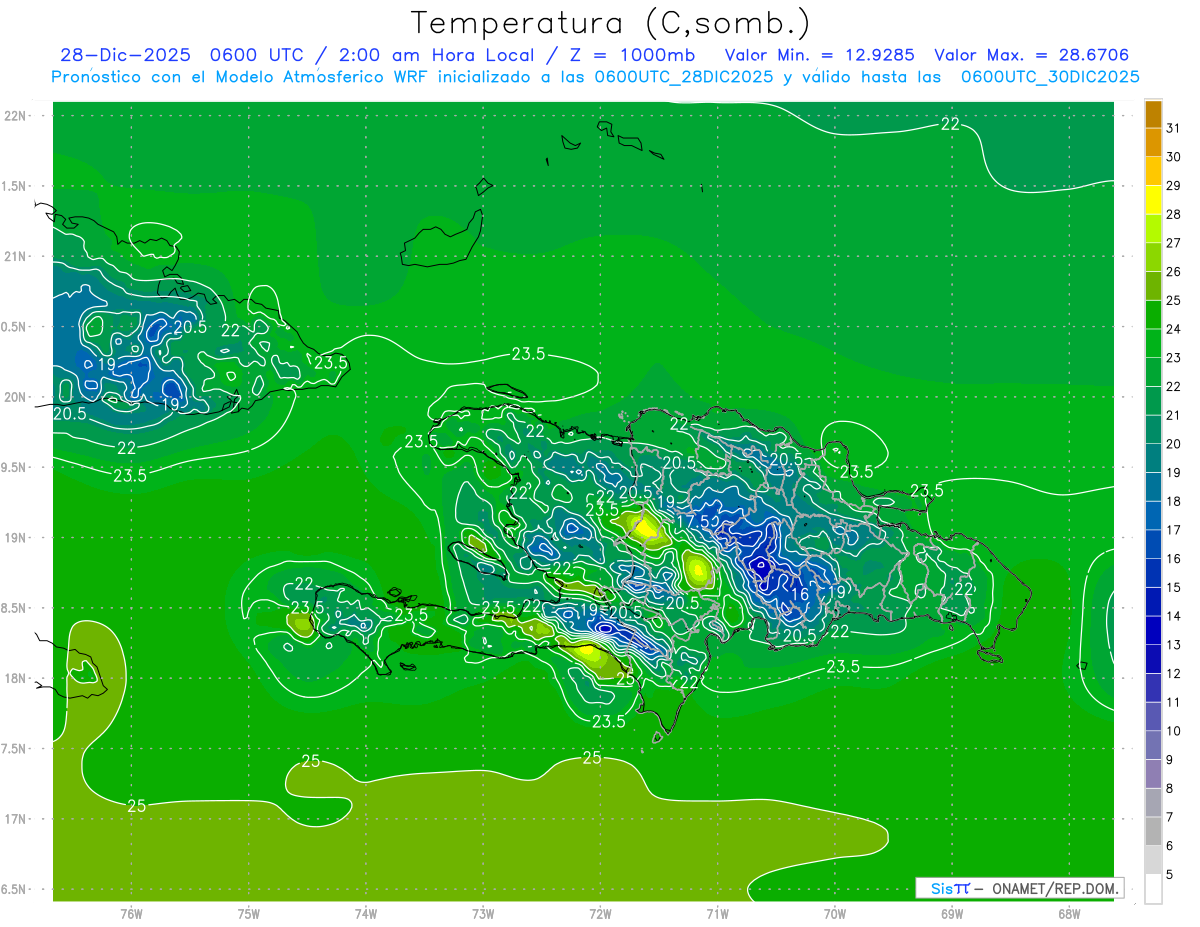This screenshot has width=1200, height=927.
Task: Click the '8' label on the color scale
Action: click(1170, 789)
